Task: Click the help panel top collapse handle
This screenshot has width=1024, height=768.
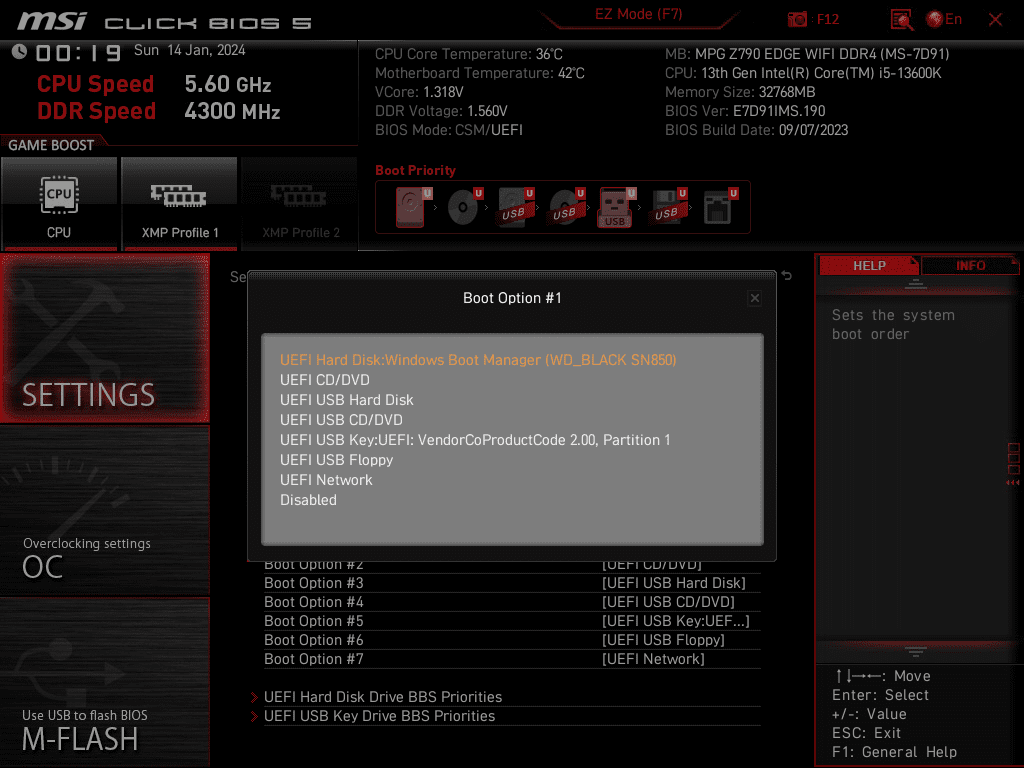Action: (x=916, y=284)
